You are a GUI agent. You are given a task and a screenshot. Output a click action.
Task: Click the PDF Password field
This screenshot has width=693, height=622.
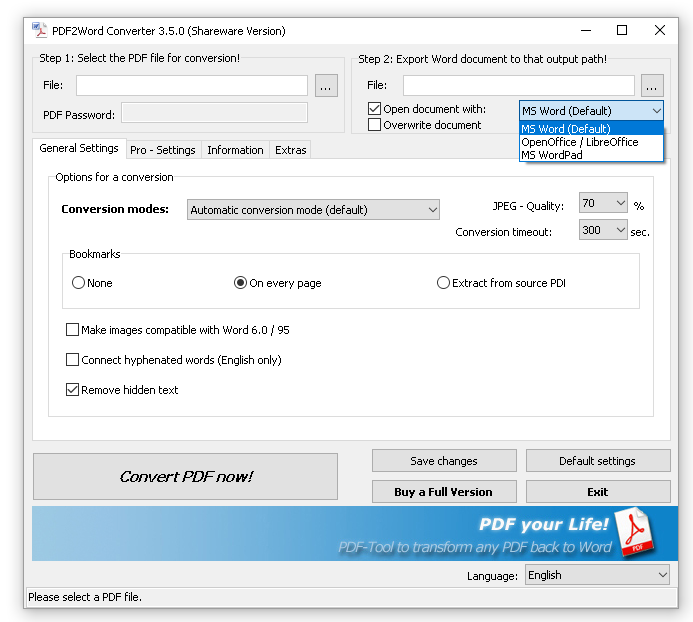click(214, 113)
